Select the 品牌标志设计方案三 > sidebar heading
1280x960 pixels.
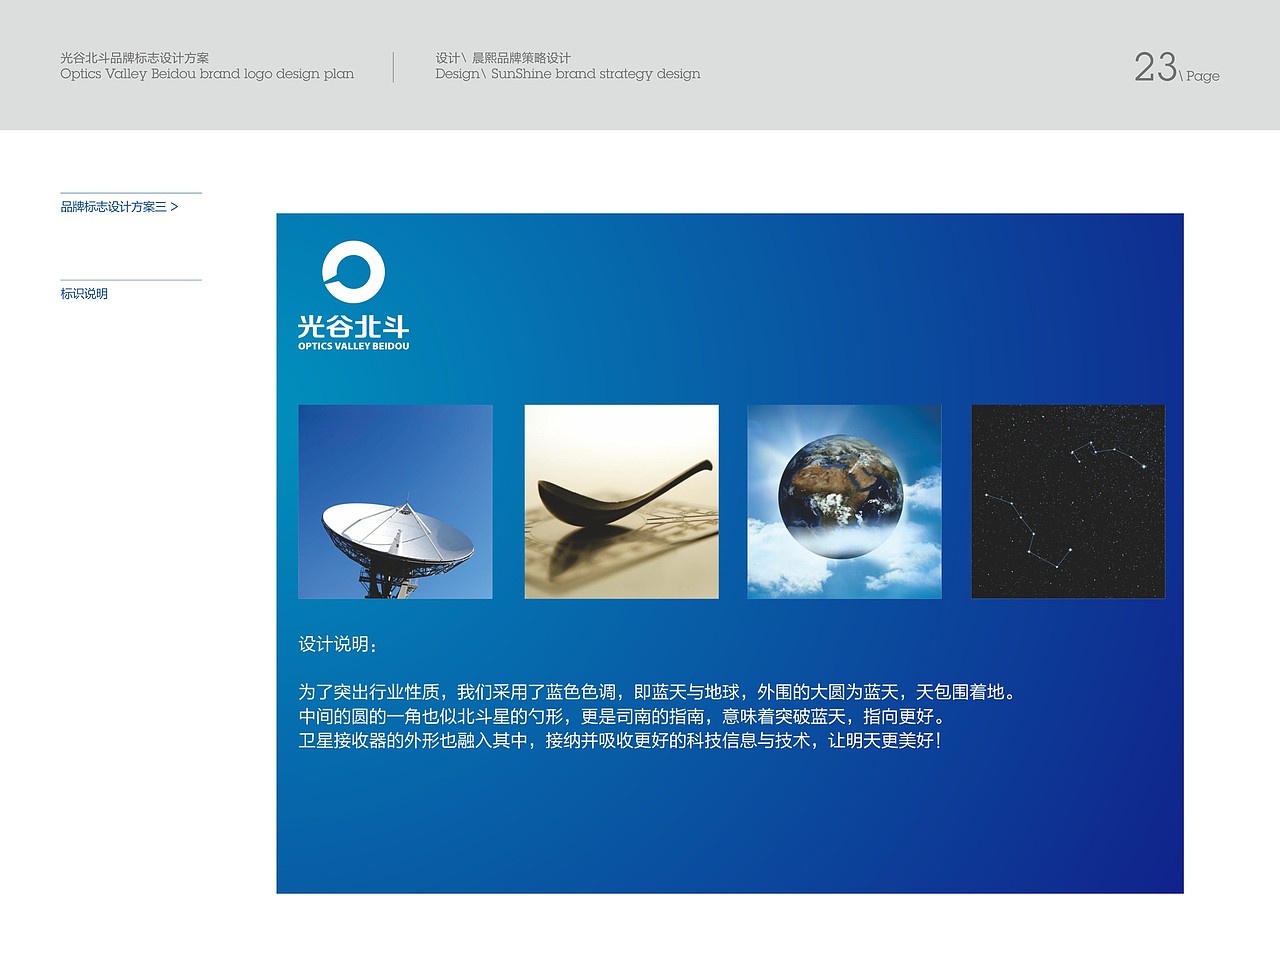119,207
